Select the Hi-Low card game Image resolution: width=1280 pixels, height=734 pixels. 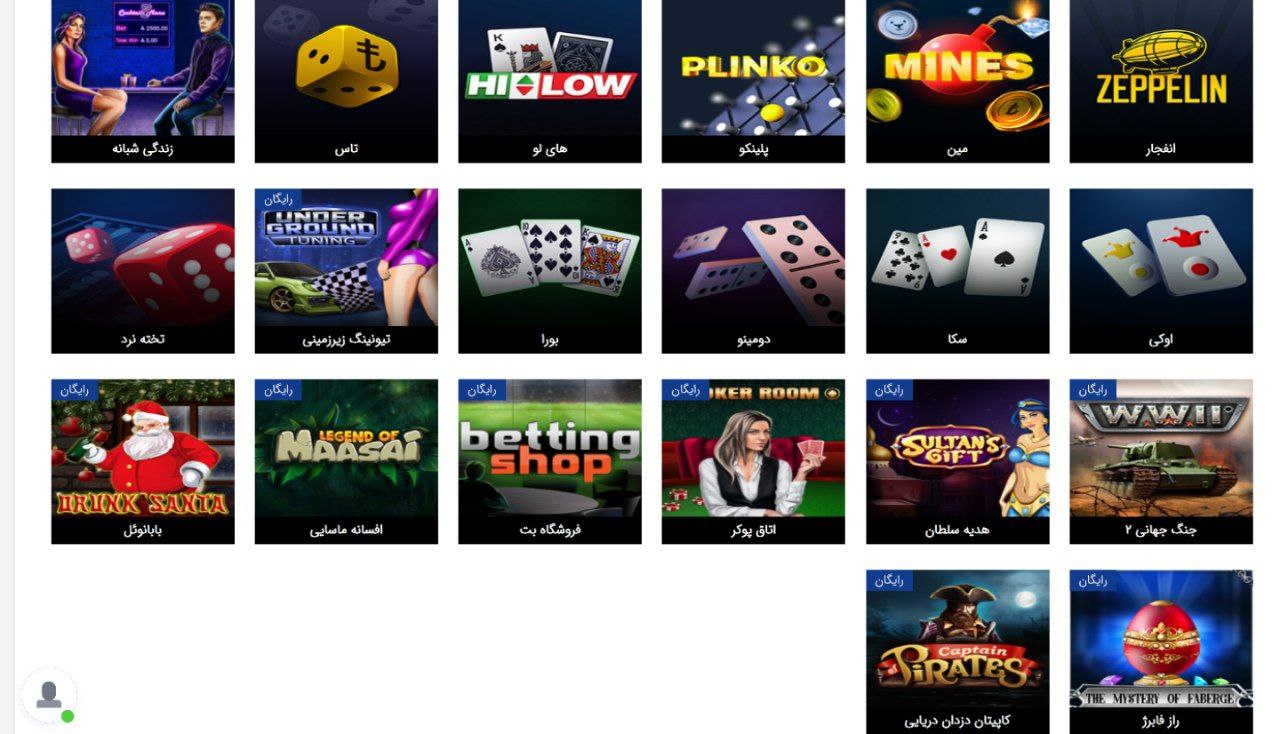click(550, 81)
